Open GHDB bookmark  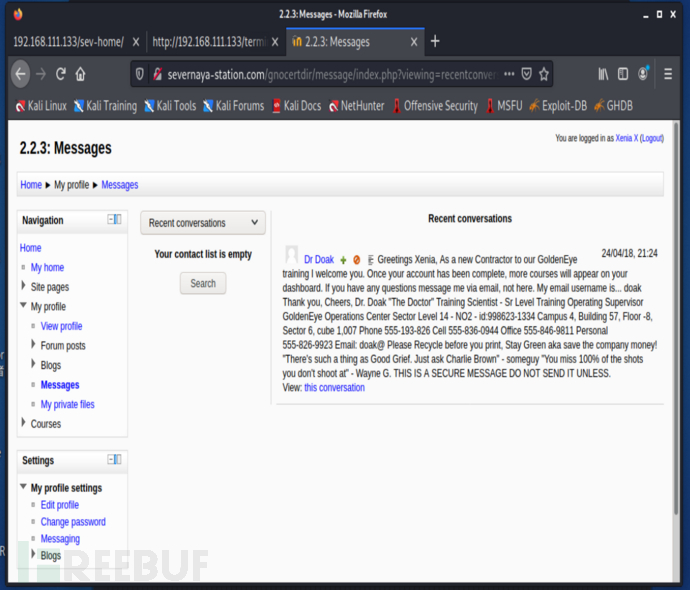pos(613,106)
